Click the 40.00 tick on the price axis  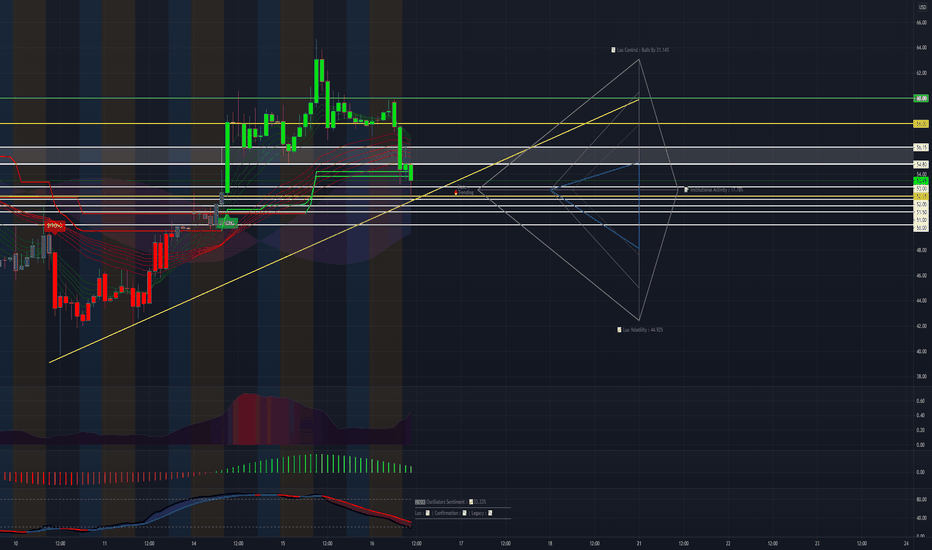pos(921,351)
